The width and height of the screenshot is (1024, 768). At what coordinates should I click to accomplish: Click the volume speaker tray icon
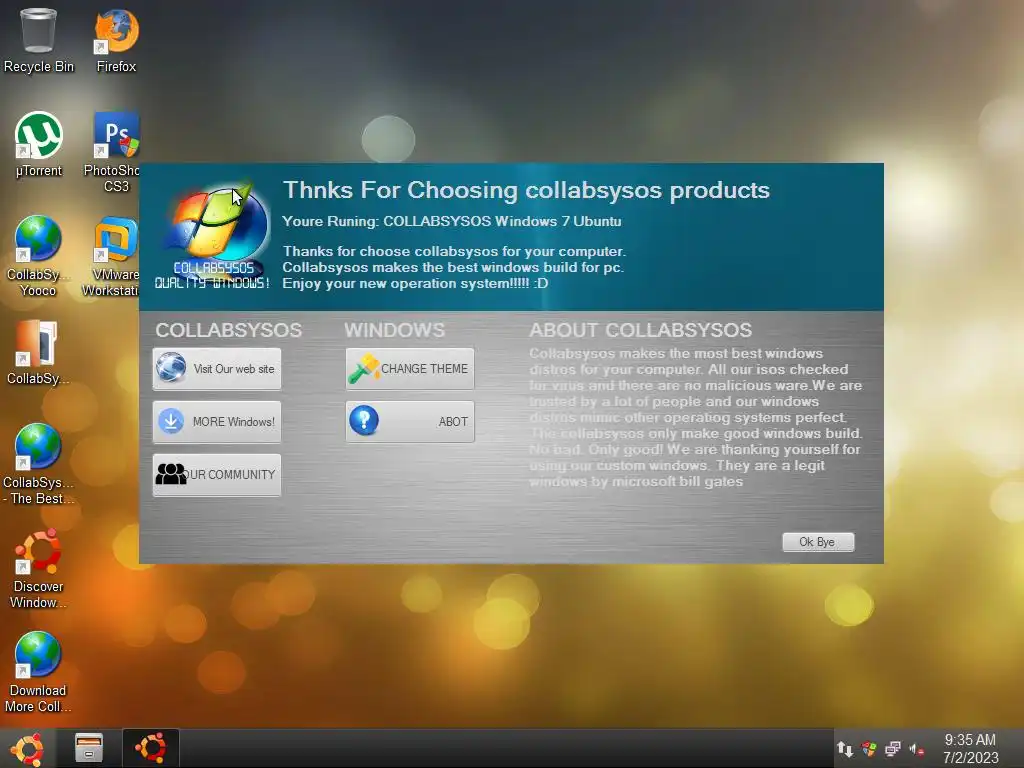[916, 750]
